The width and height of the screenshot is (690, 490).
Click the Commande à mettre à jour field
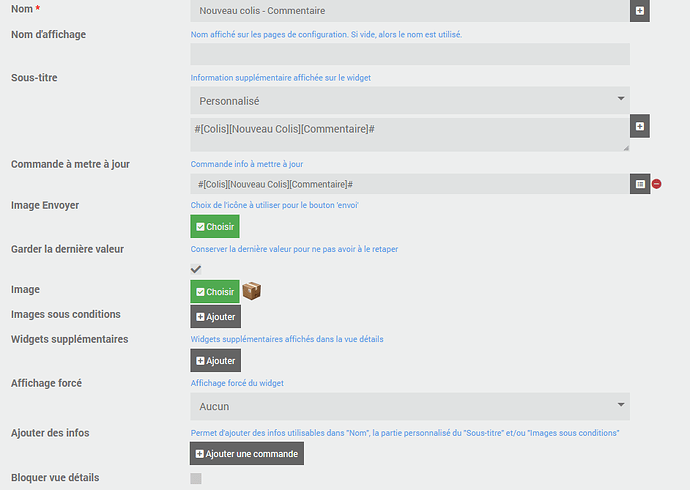(x=410, y=184)
